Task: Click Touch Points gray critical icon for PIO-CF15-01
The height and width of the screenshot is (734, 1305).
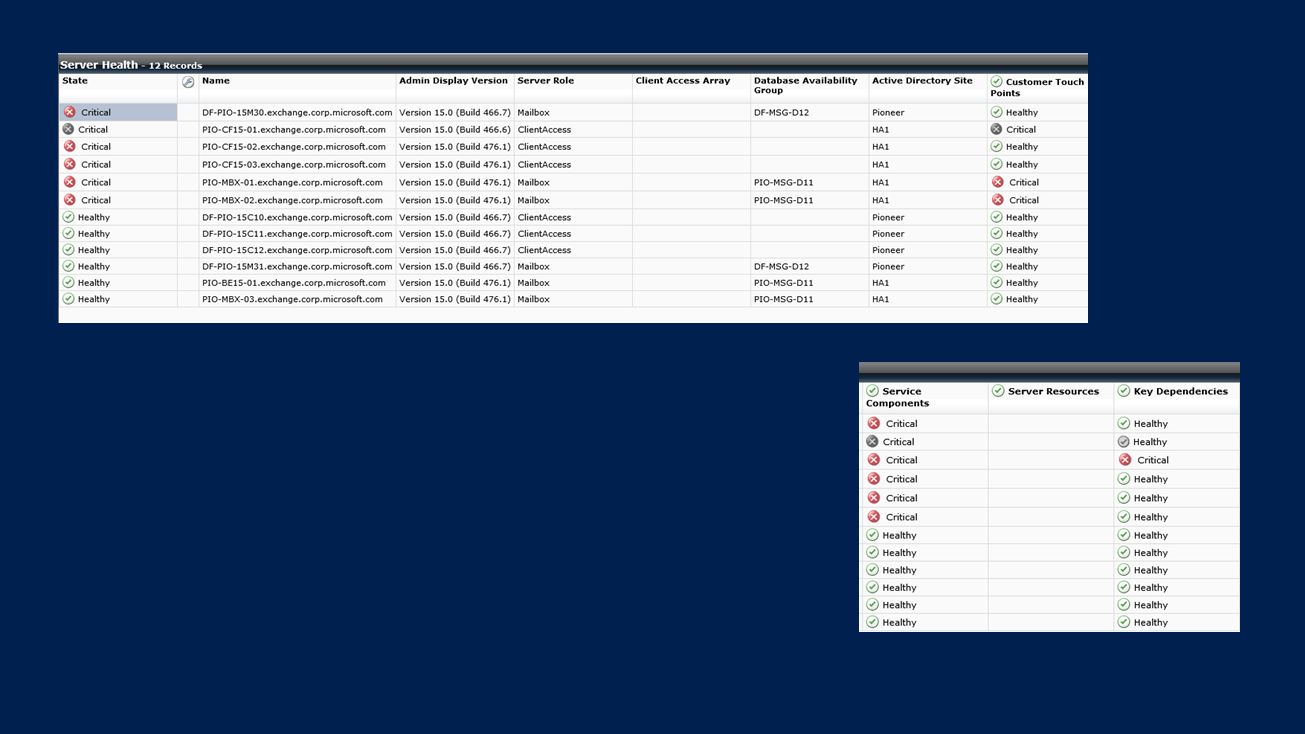Action: [996, 129]
